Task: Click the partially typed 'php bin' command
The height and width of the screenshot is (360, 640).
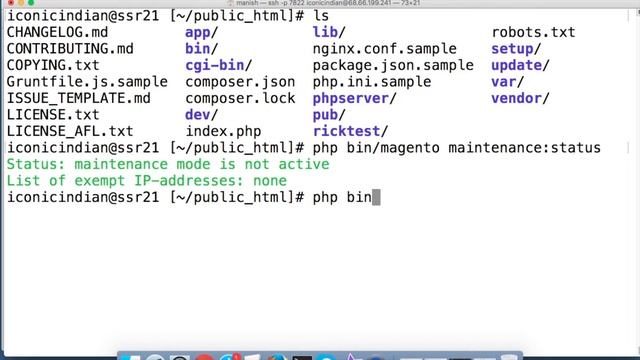Action: 342,197
